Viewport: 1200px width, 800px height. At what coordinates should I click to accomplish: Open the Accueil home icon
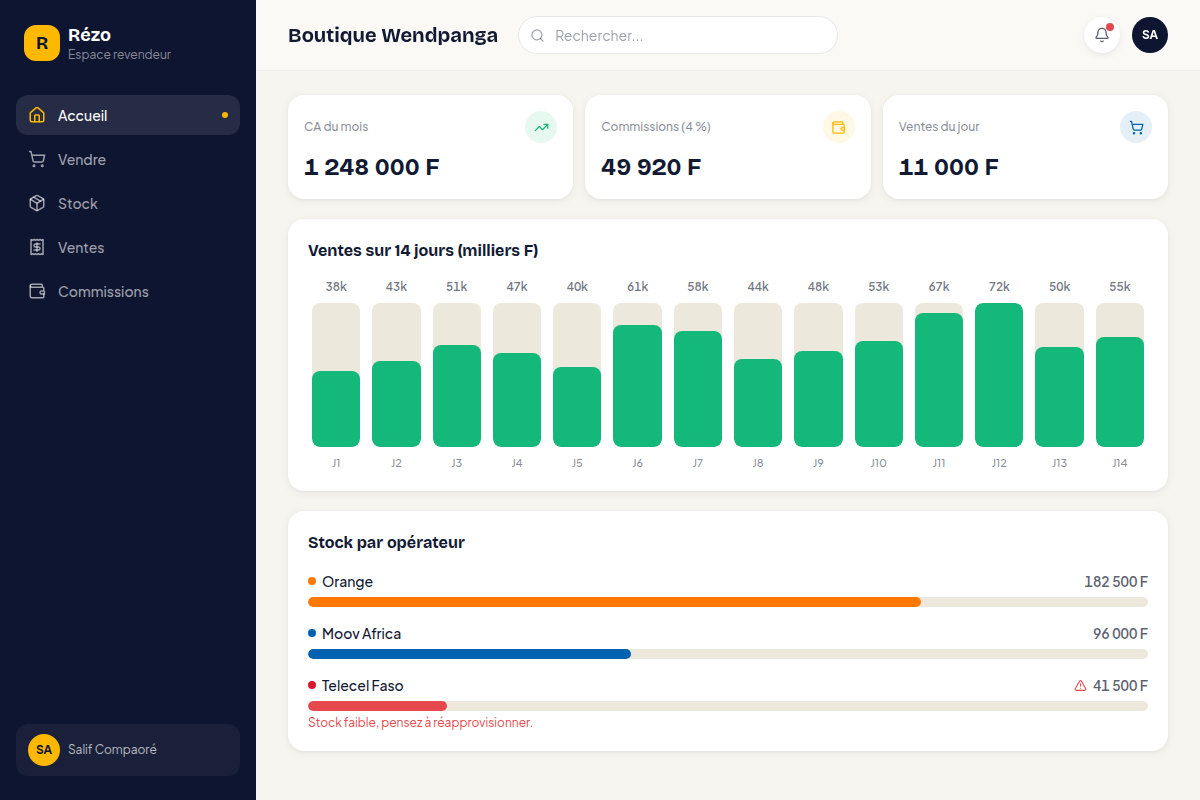pyautogui.click(x=37, y=115)
